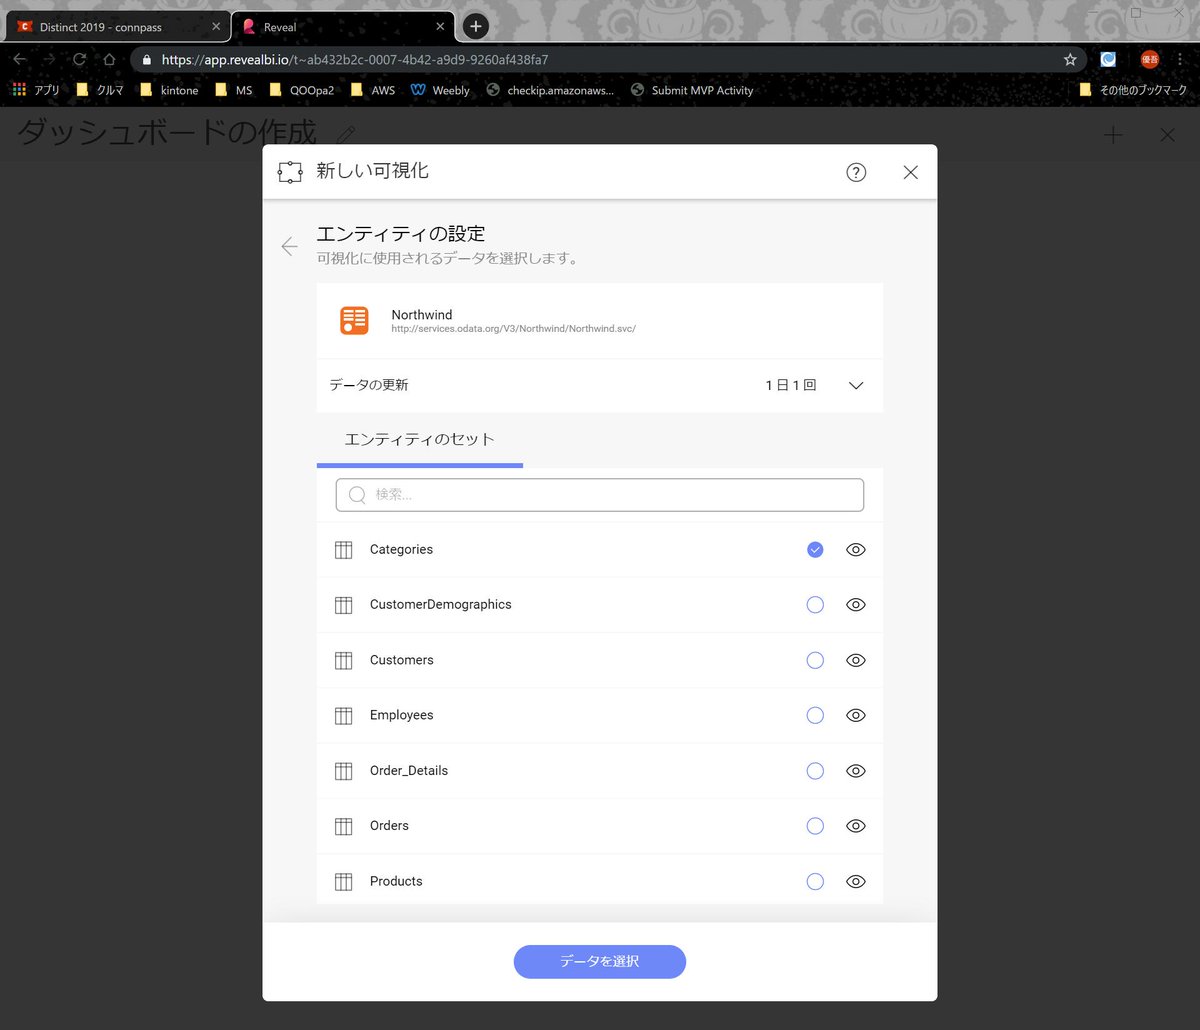Viewport: 1200px width, 1030px height.
Task: Click the Northwind data source icon
Action: pyautogui.click(x=355, y=320)
